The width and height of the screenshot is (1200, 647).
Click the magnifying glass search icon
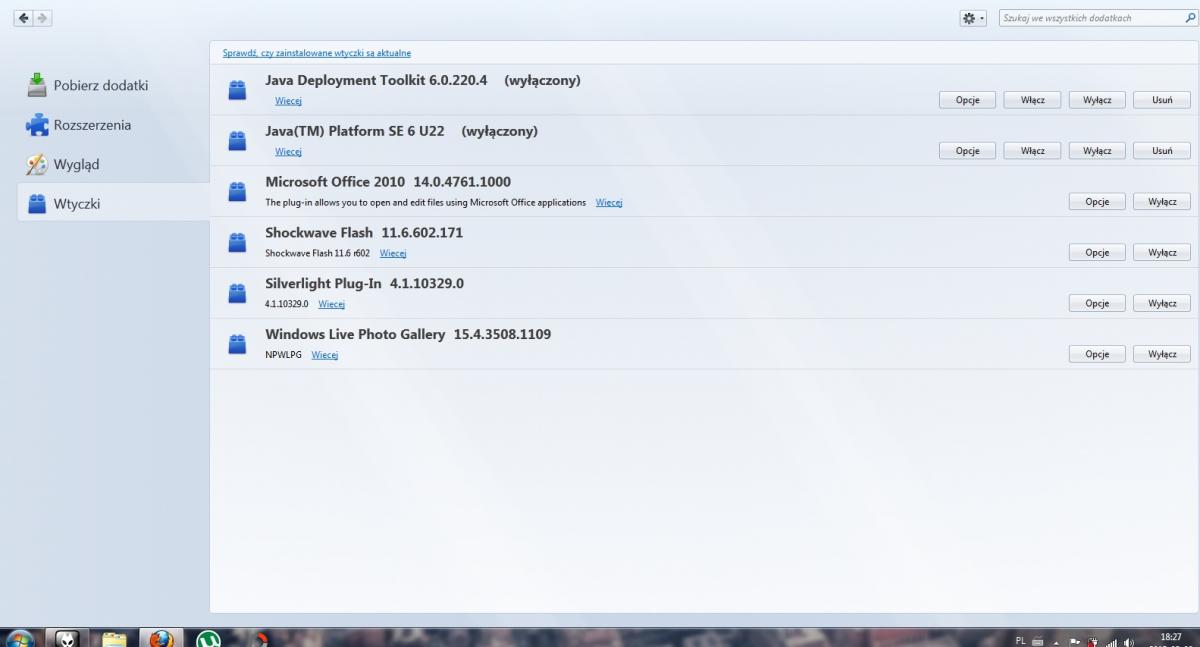pos(1189,18)
